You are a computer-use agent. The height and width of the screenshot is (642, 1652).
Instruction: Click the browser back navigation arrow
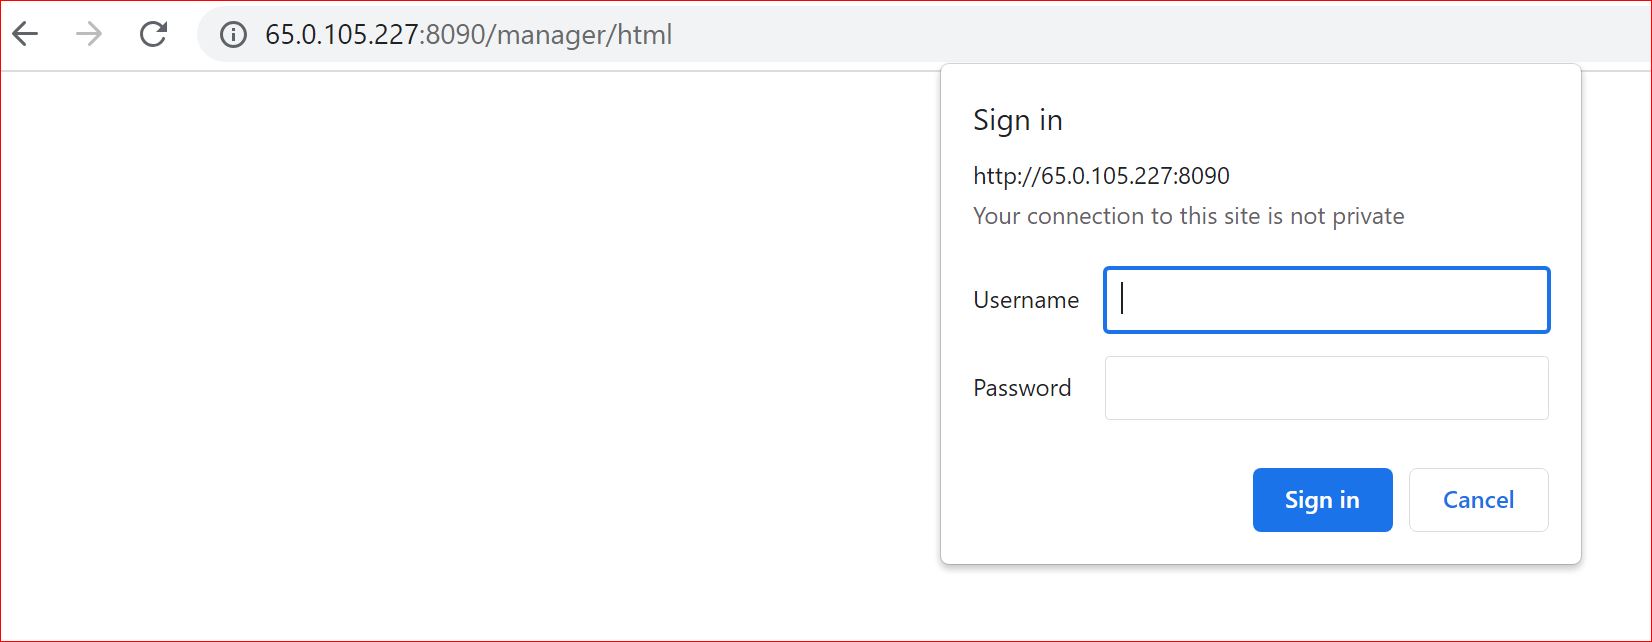coord(26,34)
